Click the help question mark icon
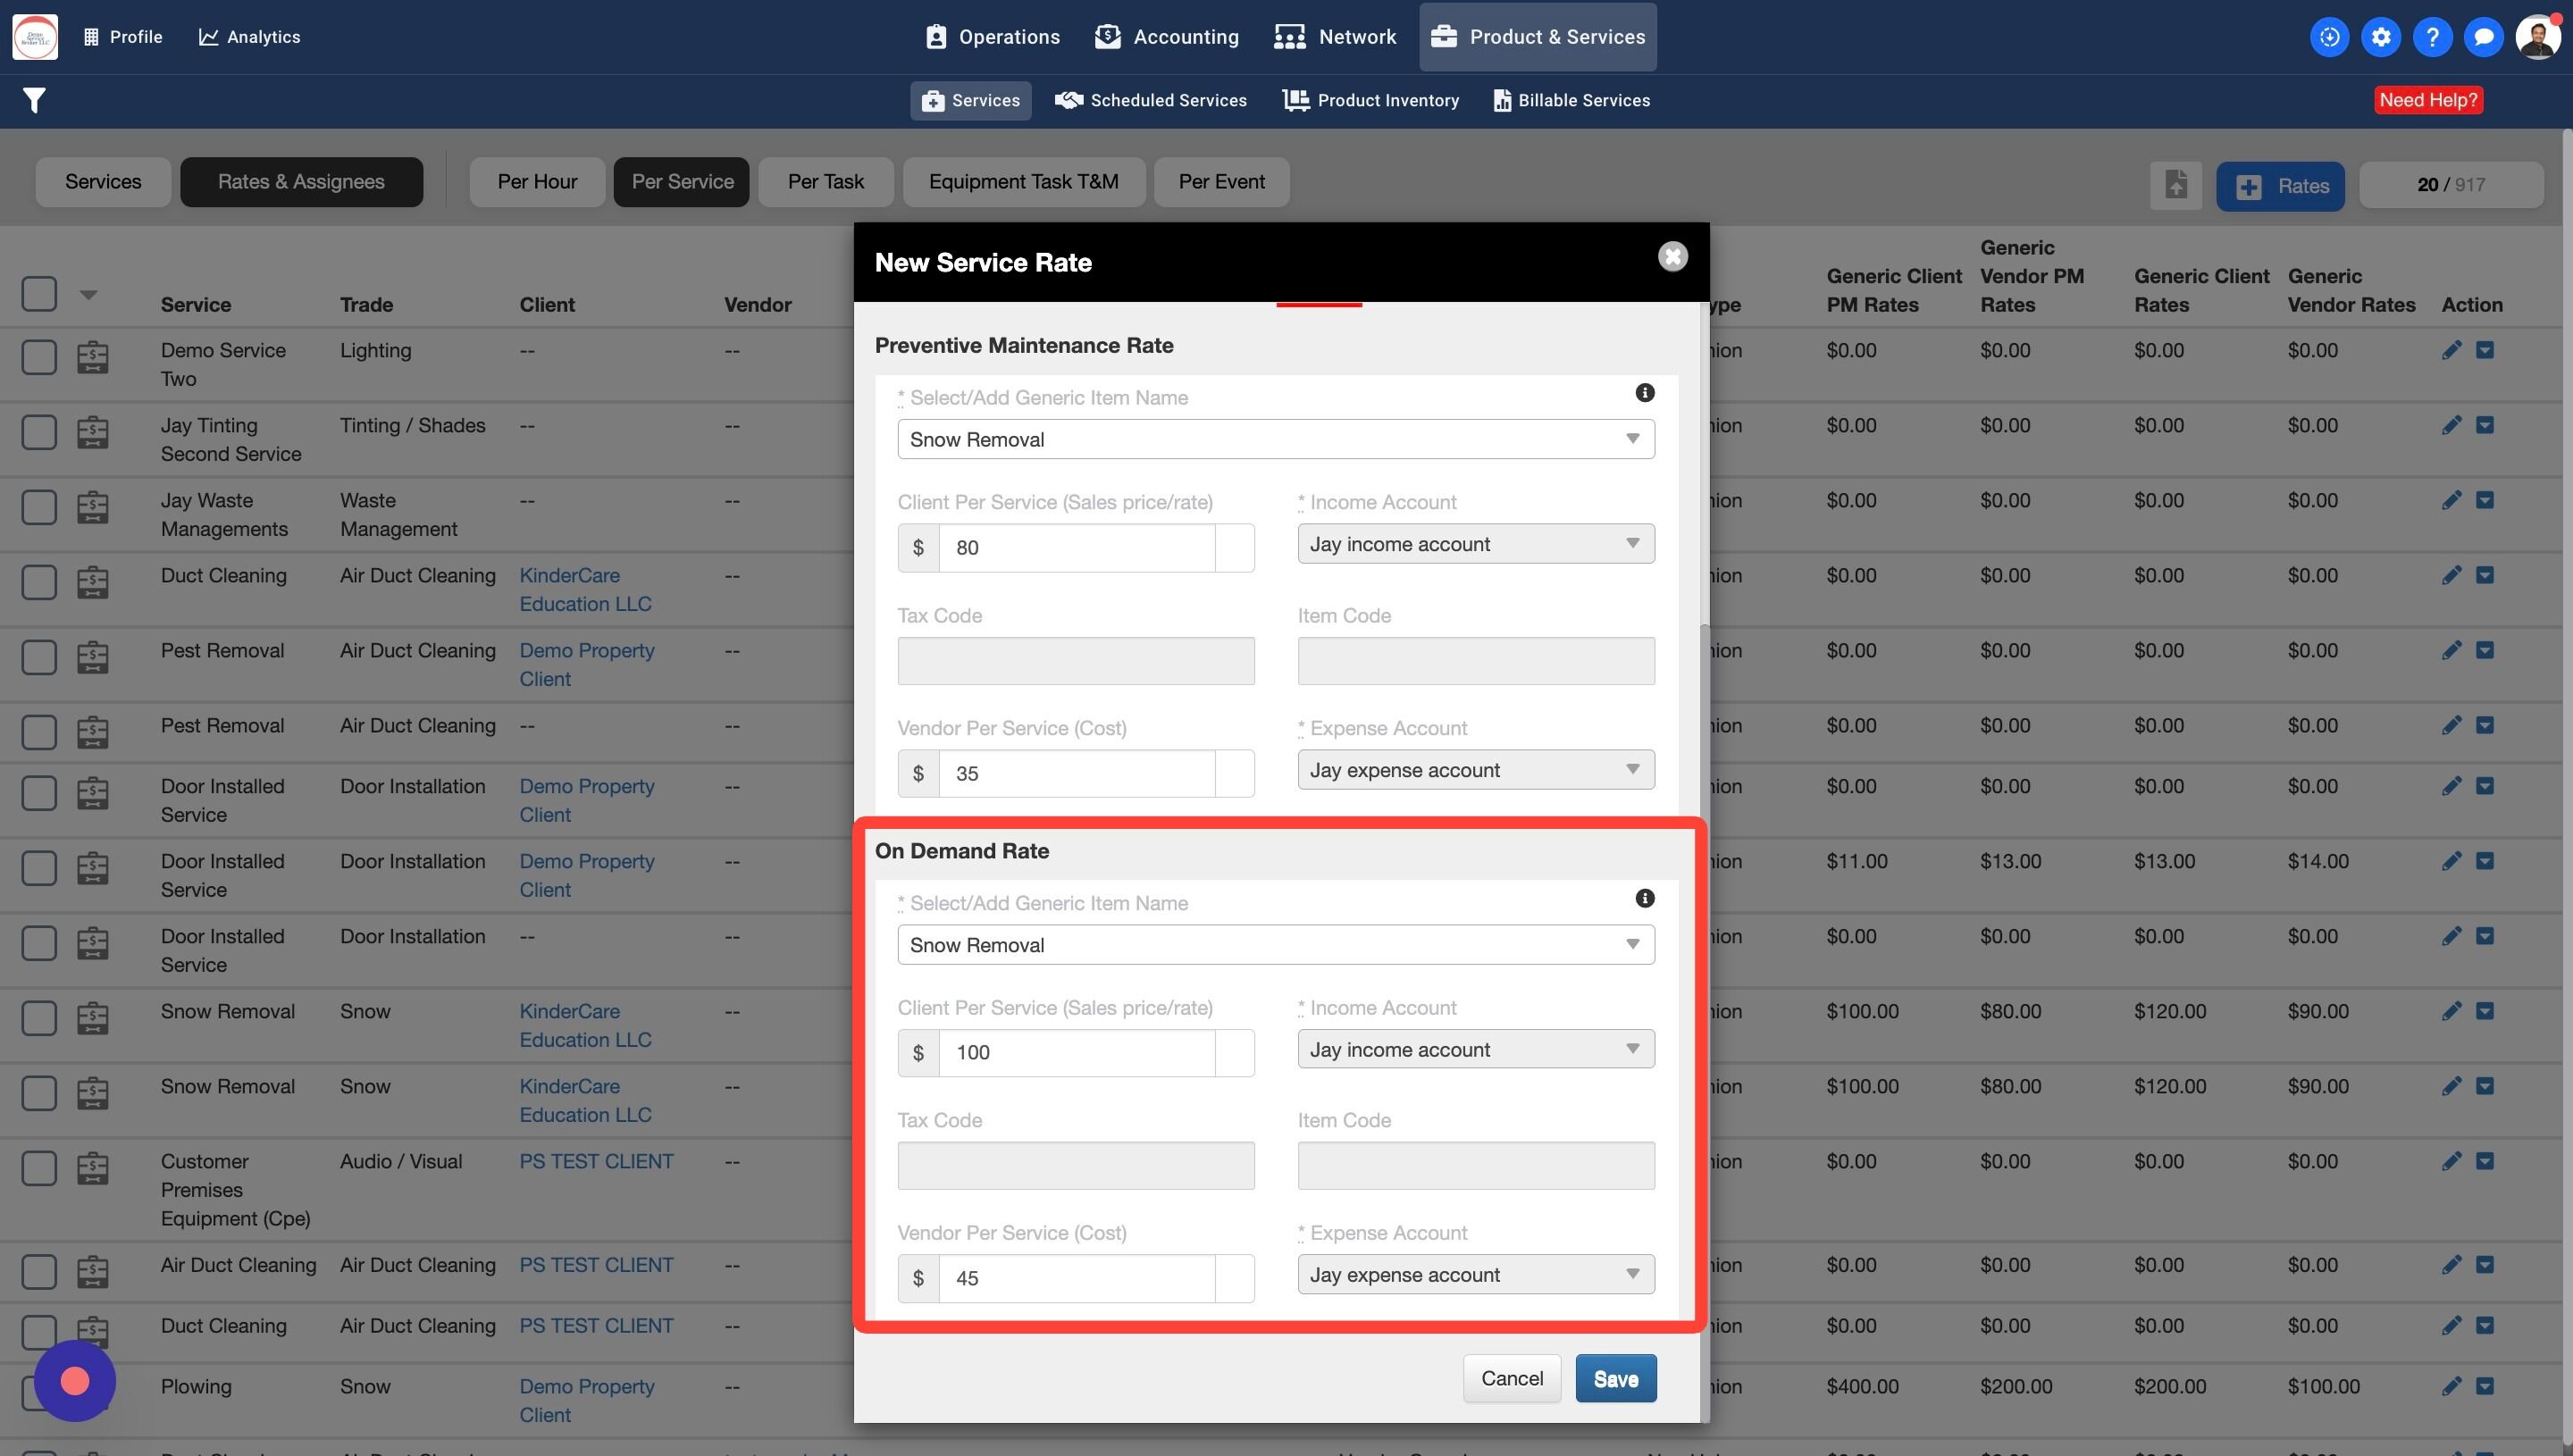Image resolution: width=2573 pixels, height=1456 pixels. click(x=2432, y=37)
